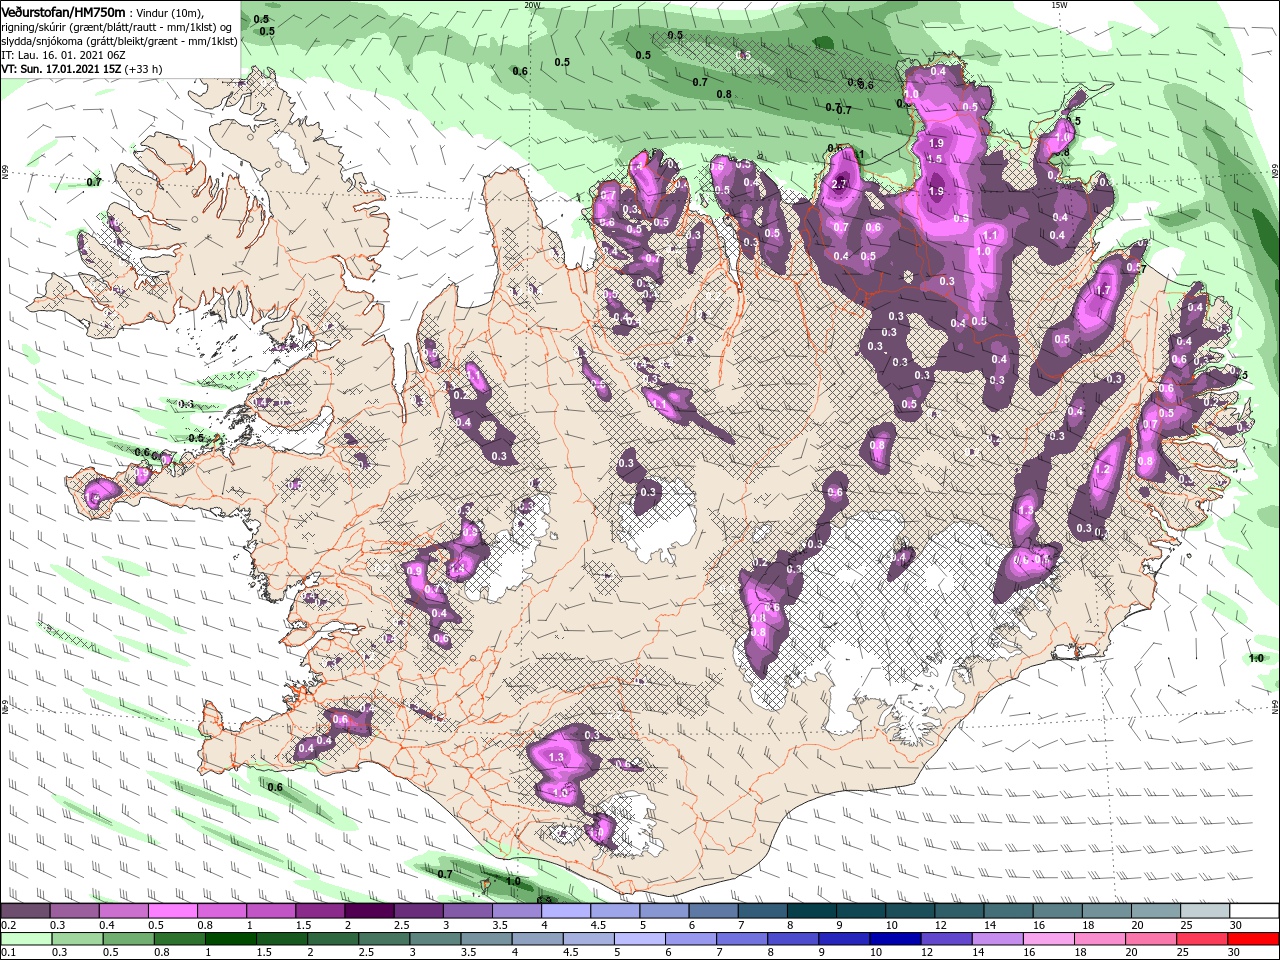Pick the 0.5 mm bright pink snow swatch
The height and width of the screenshot is (960, 1280).
174,911
